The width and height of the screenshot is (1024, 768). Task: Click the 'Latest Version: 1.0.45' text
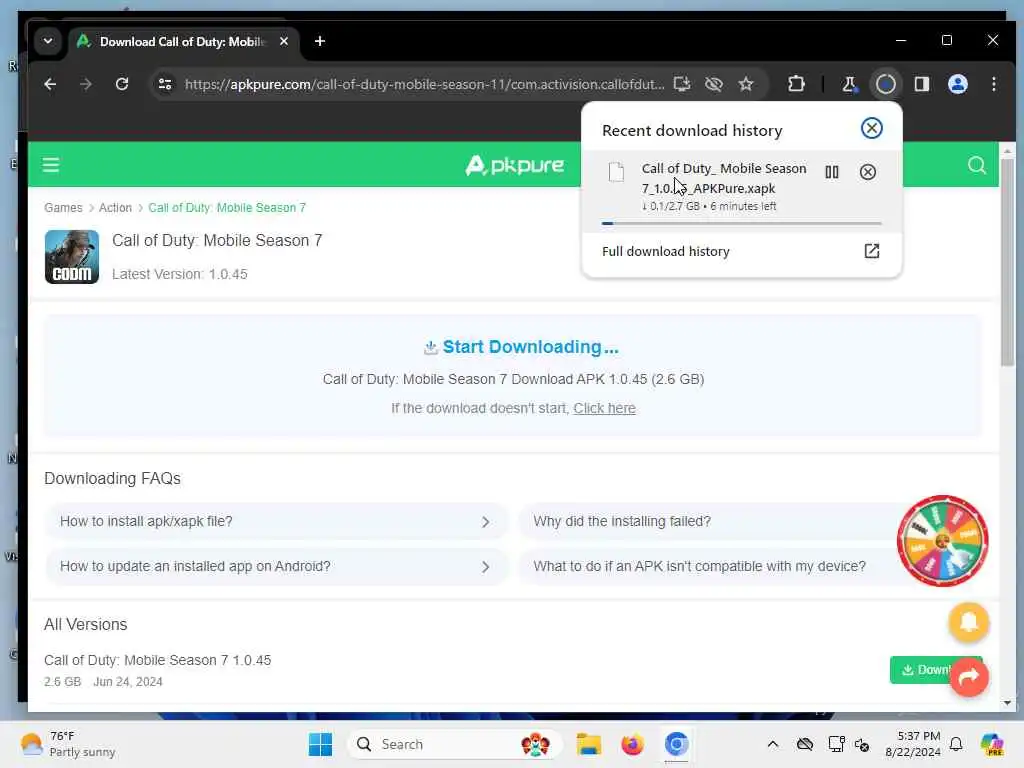180,274
